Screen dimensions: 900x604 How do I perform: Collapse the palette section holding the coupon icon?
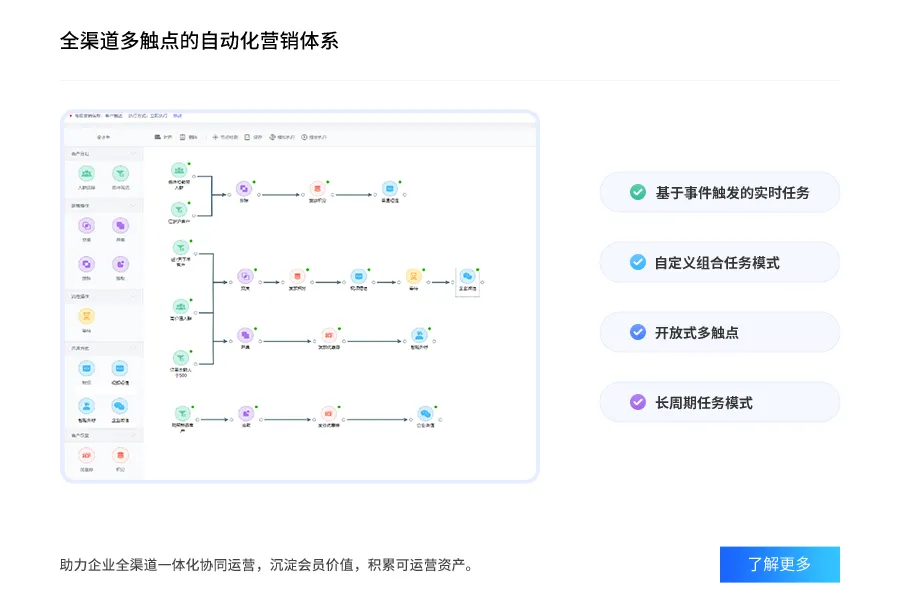[133, 436]
